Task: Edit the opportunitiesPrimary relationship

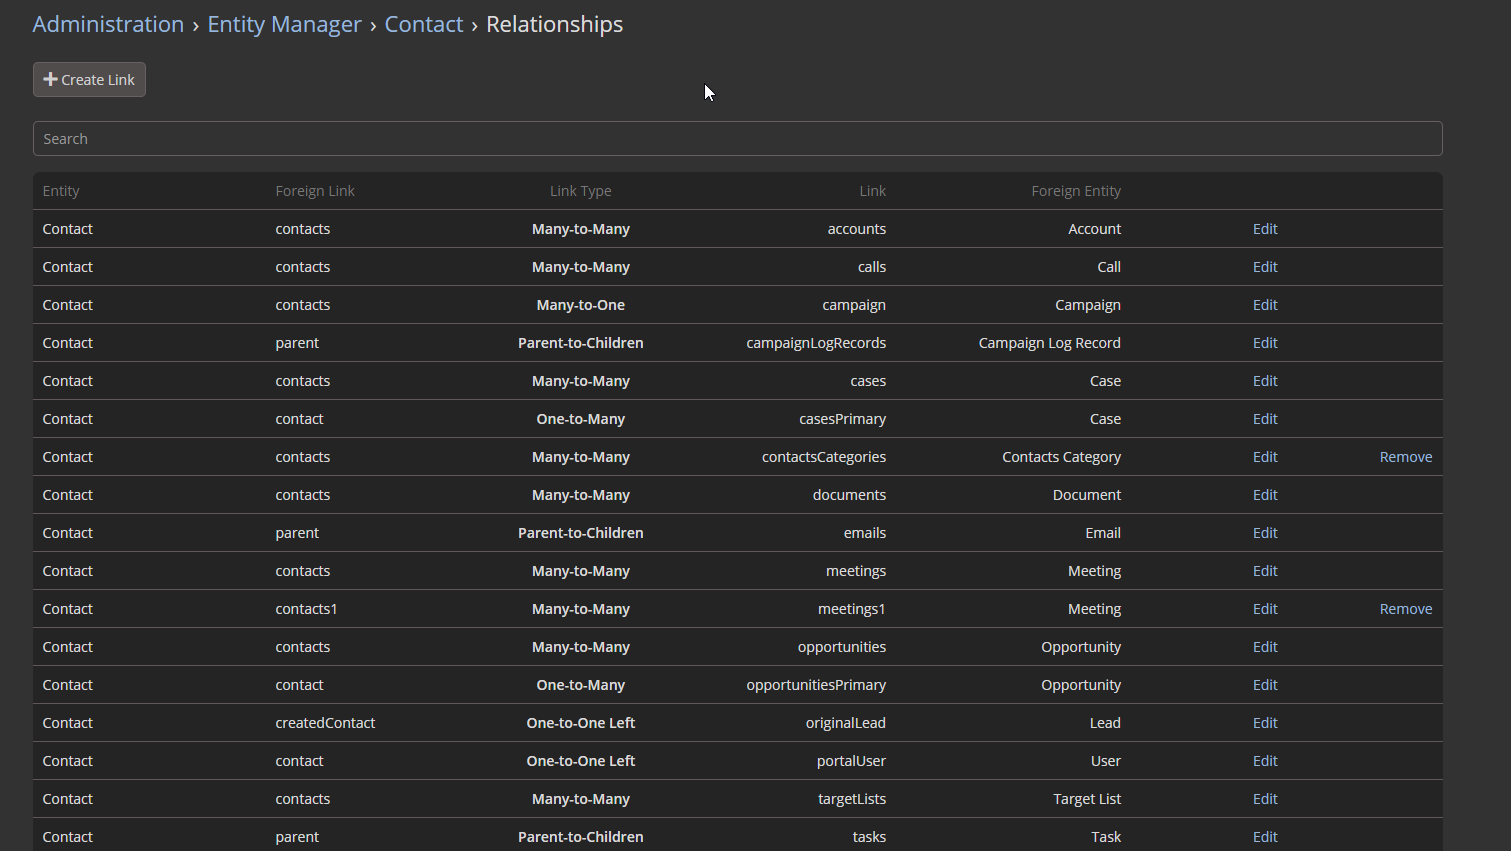Action: [x=1264, y=685]
